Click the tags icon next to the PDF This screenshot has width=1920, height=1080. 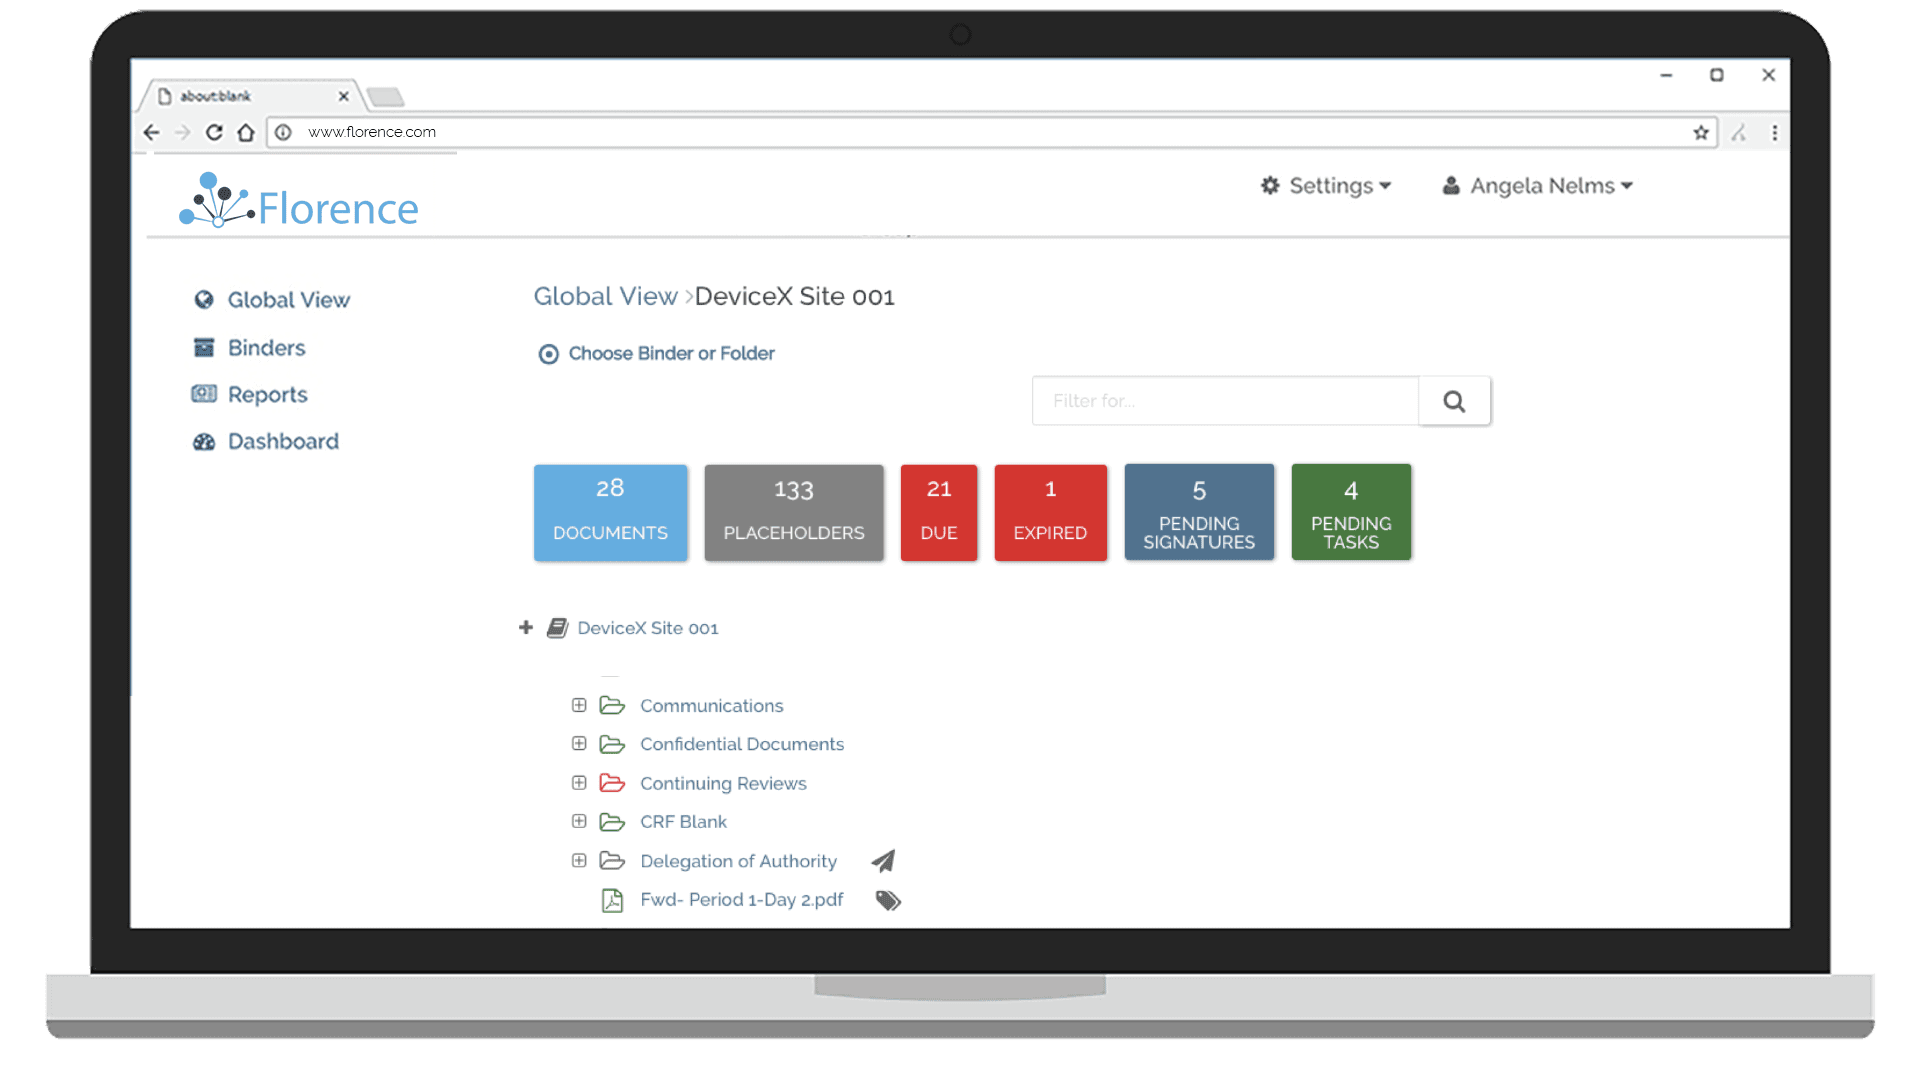pyautogui.click(x=888, y=901)
